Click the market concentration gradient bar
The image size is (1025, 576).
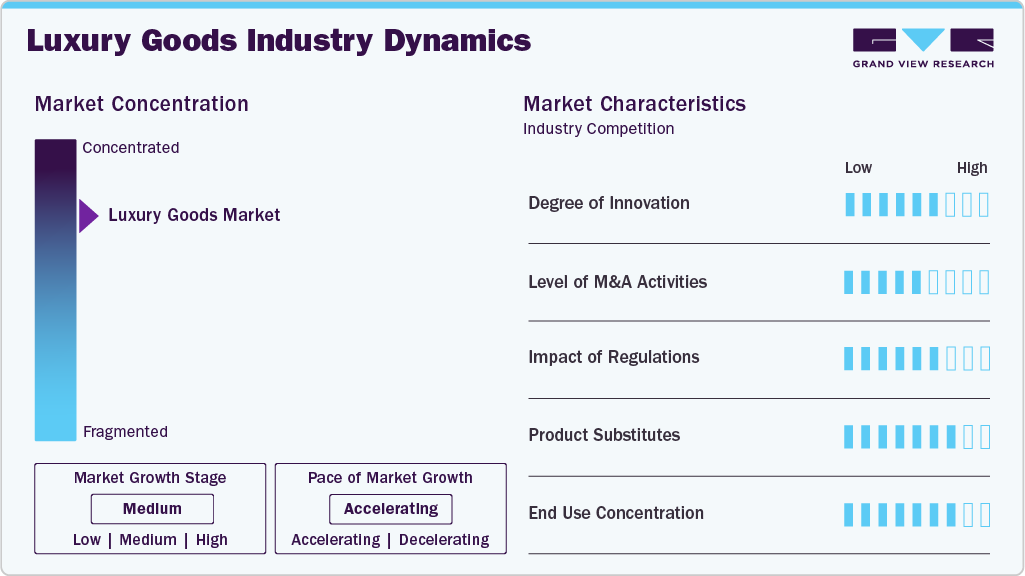[55, 290]
